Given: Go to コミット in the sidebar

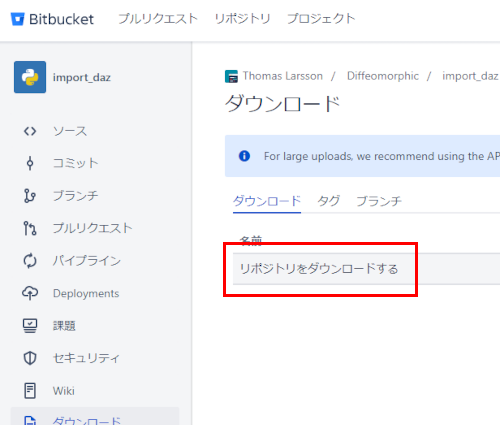Looking at the screenshot, I should coord(76,163).
